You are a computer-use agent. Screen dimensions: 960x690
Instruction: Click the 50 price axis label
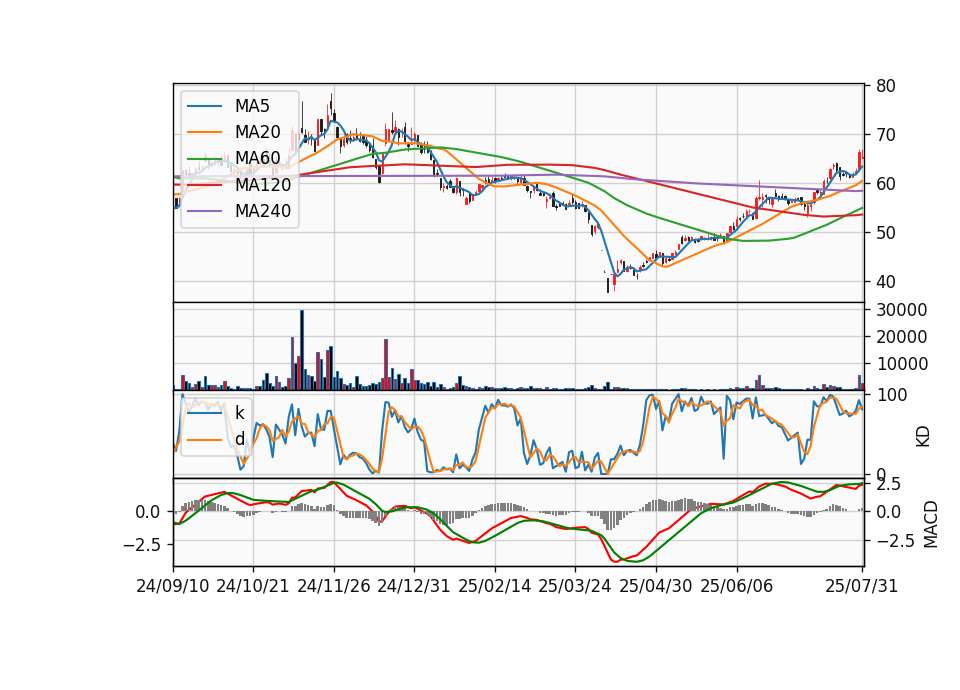tap(886, 233)
